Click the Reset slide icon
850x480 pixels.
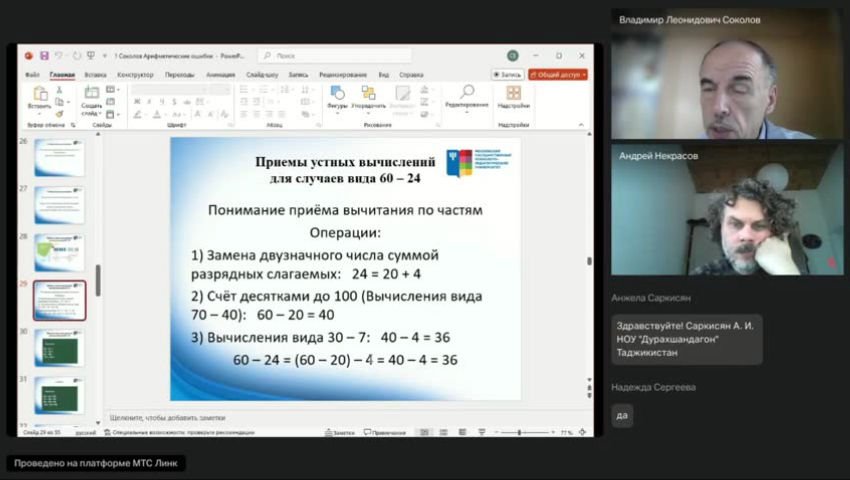(x=111, y=102)
